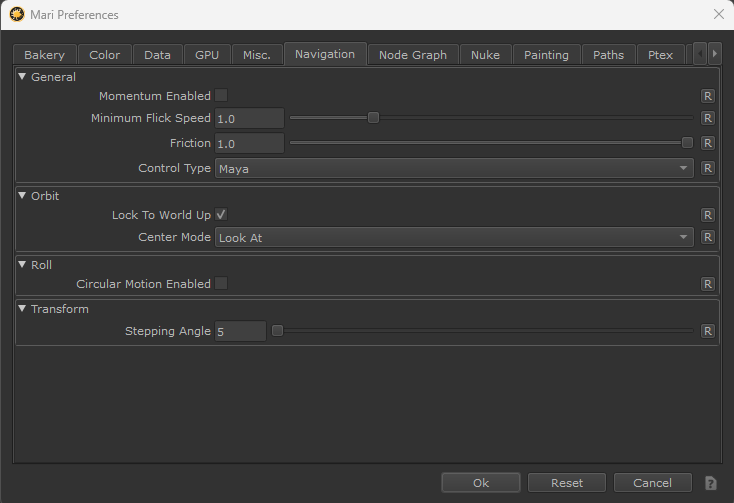Open the Data tab
This screenshot has width=734, height=503.
[x=157, y=55]
